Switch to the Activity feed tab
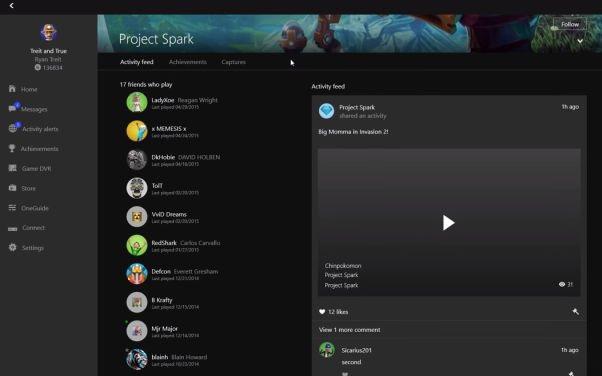The image size is (602, 376). pyautogui.click(x=137, y=62)
